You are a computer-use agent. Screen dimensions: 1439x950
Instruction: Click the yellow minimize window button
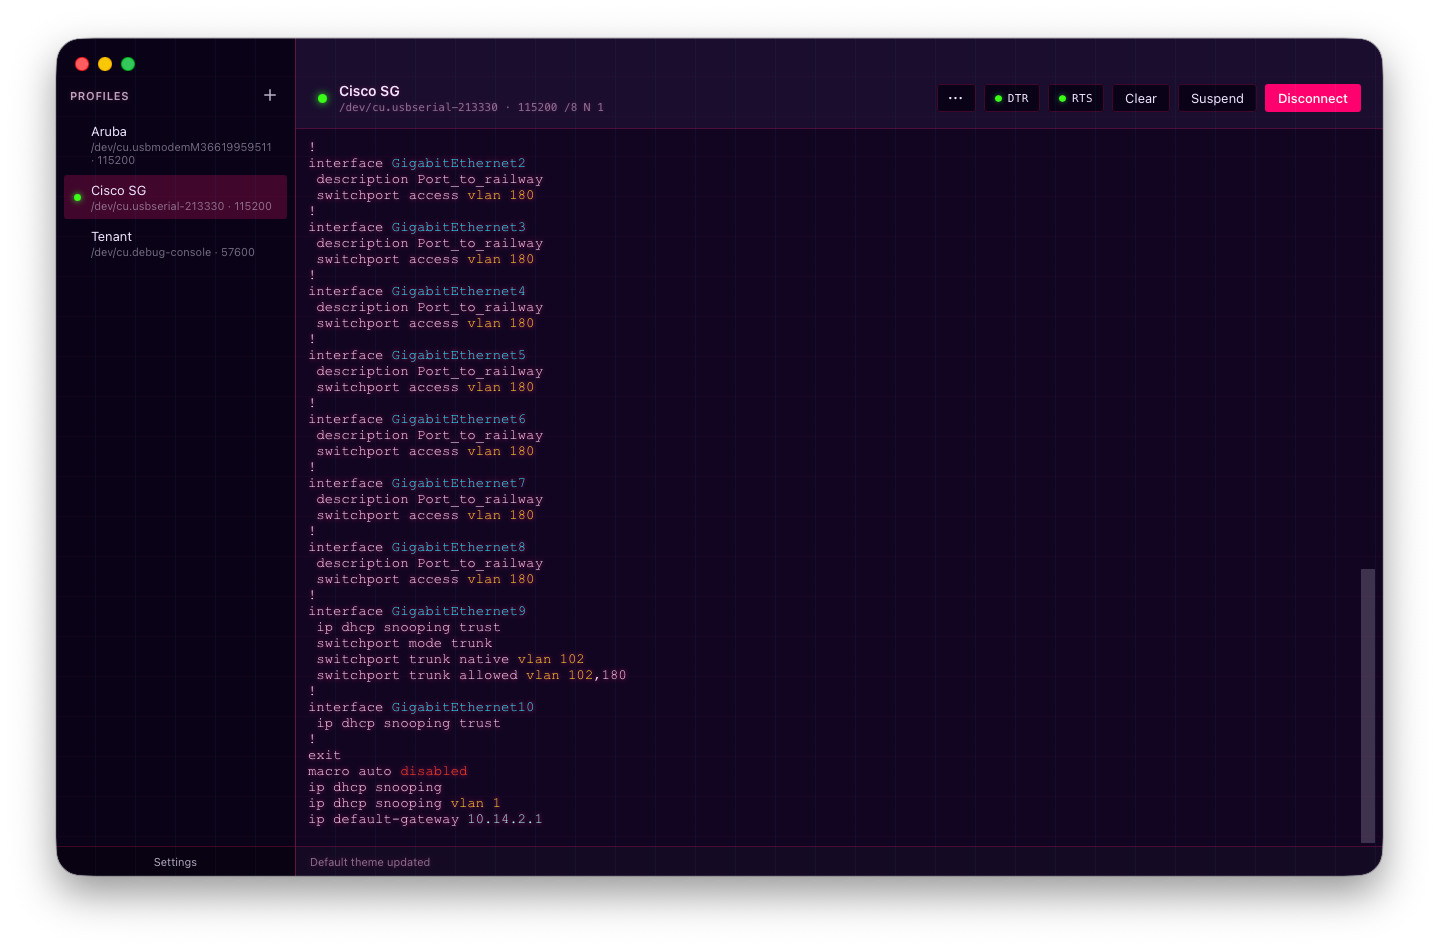[x=105, y=64]
